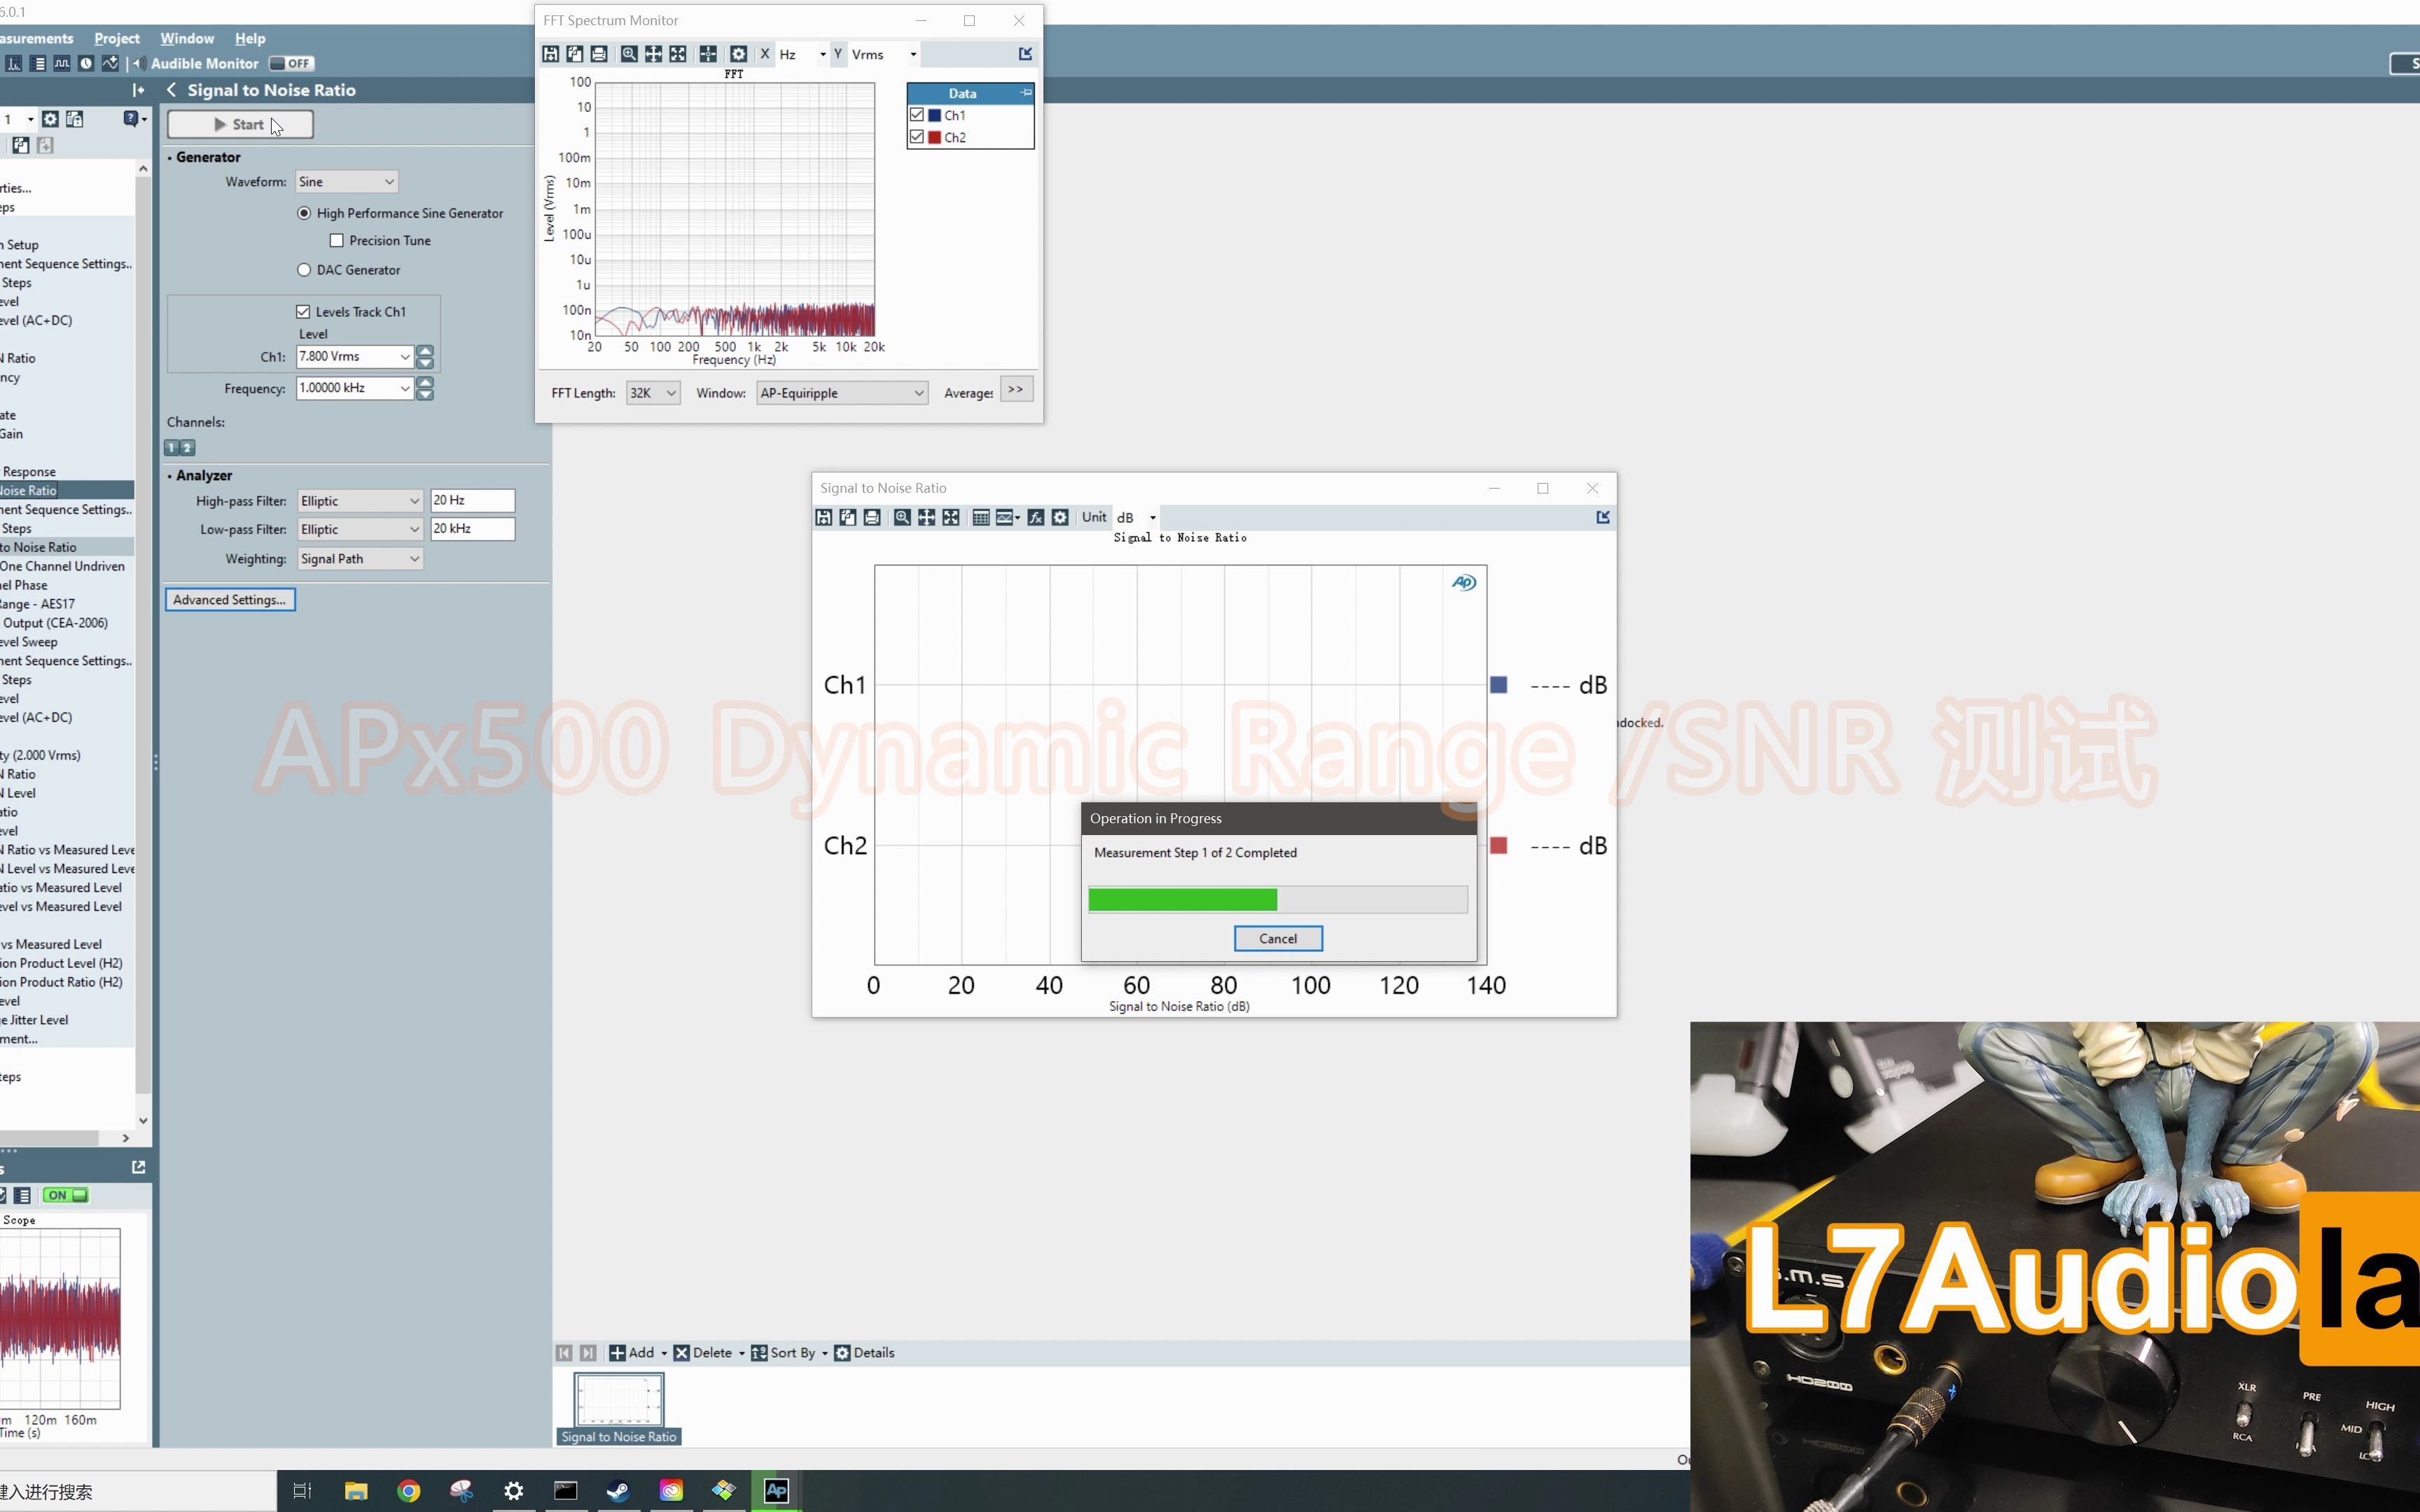Show data table in Signal to Noise Ratio window
The image size is (2420, 1512).
click(981, 517)
